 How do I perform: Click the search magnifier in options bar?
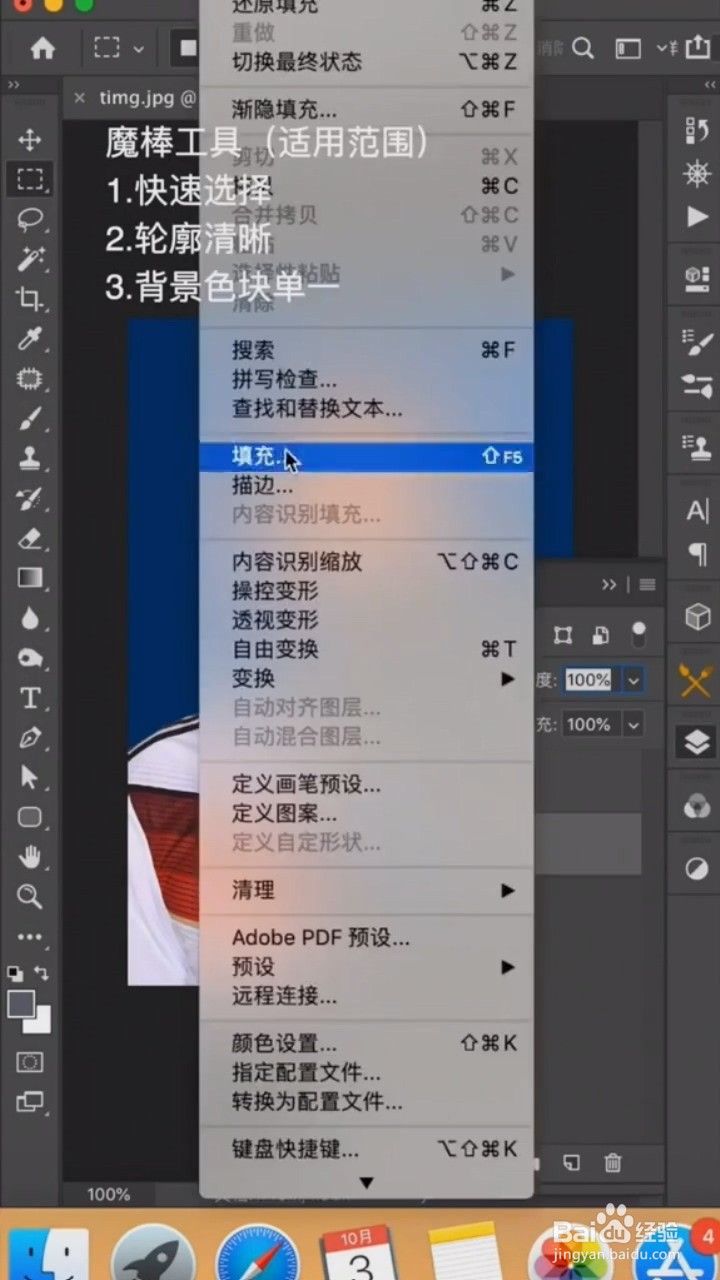pyautogui.click(x=583, y=48)
